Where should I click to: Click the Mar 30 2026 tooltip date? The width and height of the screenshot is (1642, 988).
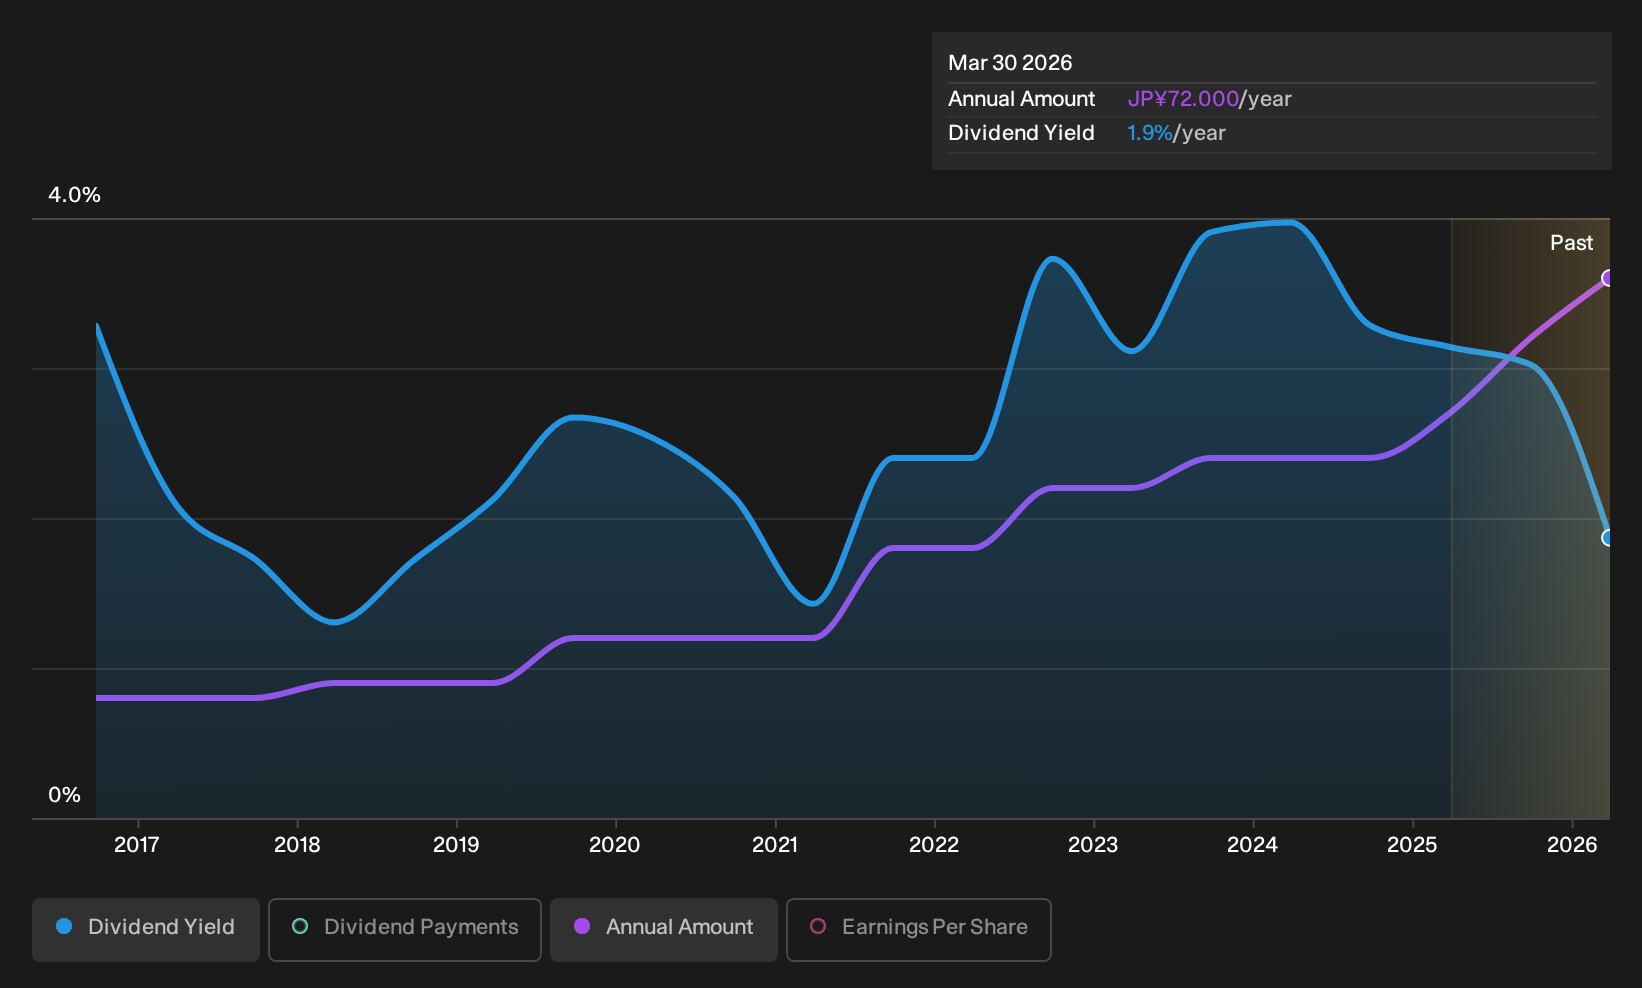1010,63
